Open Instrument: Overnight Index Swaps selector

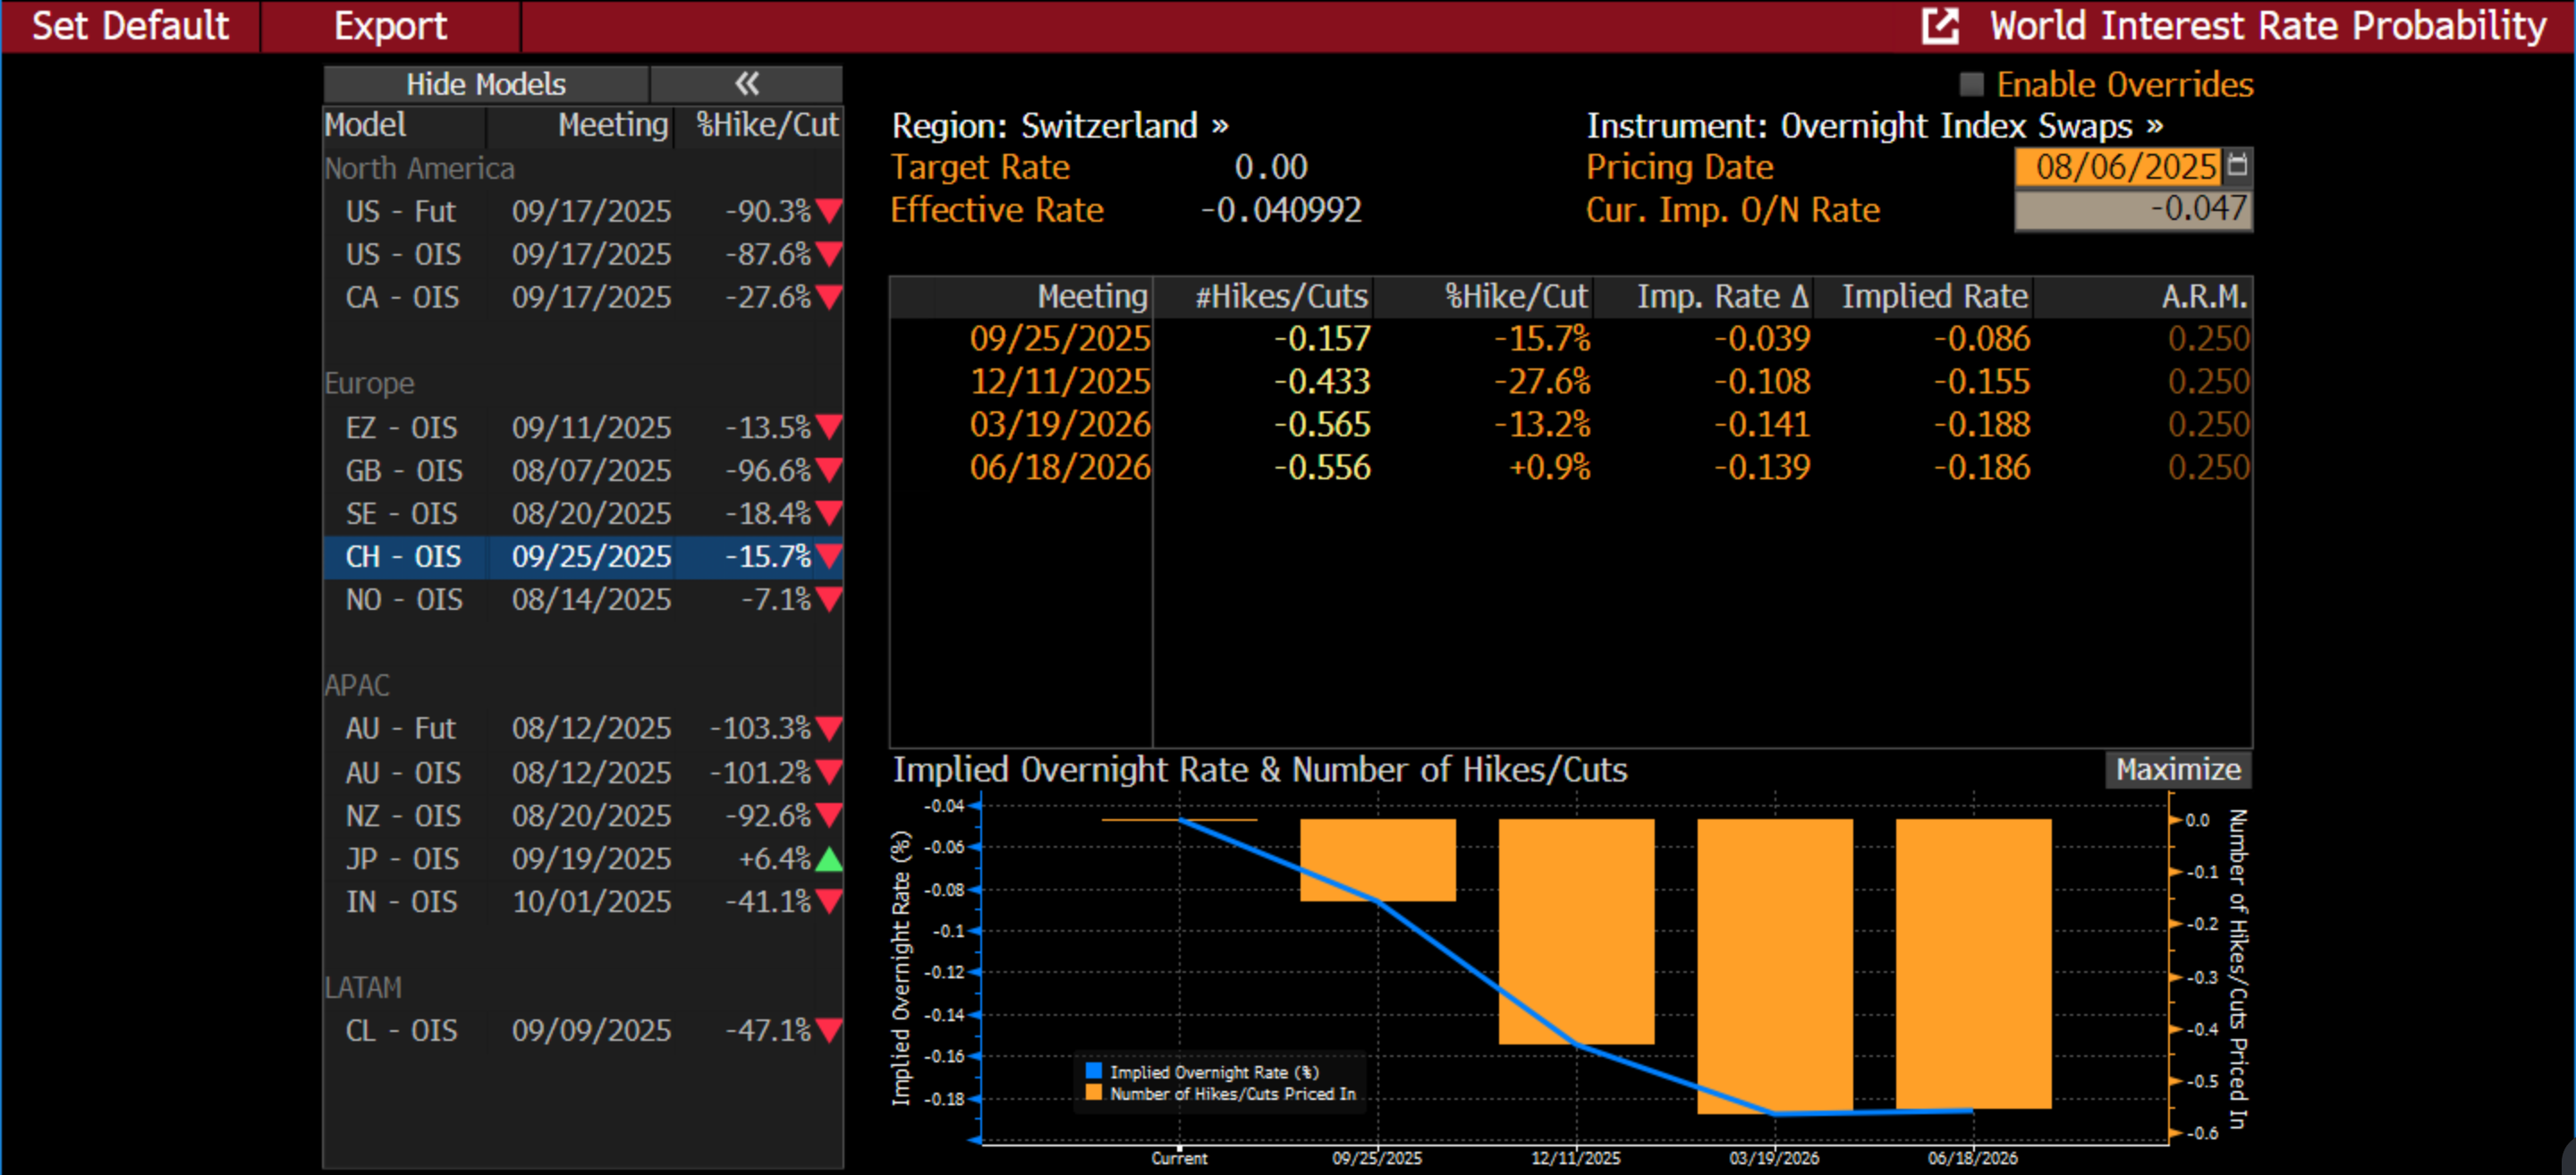1874,126
